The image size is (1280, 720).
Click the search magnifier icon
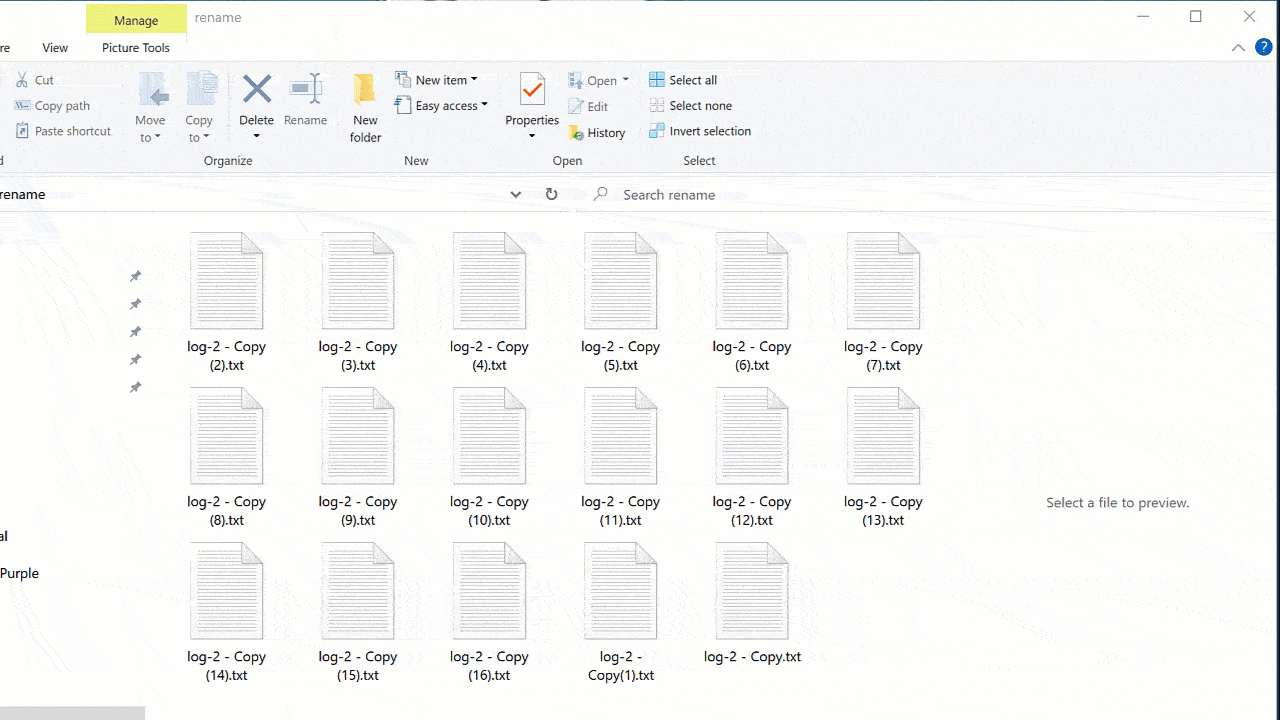pyautogui.click(x=600, y=194)
